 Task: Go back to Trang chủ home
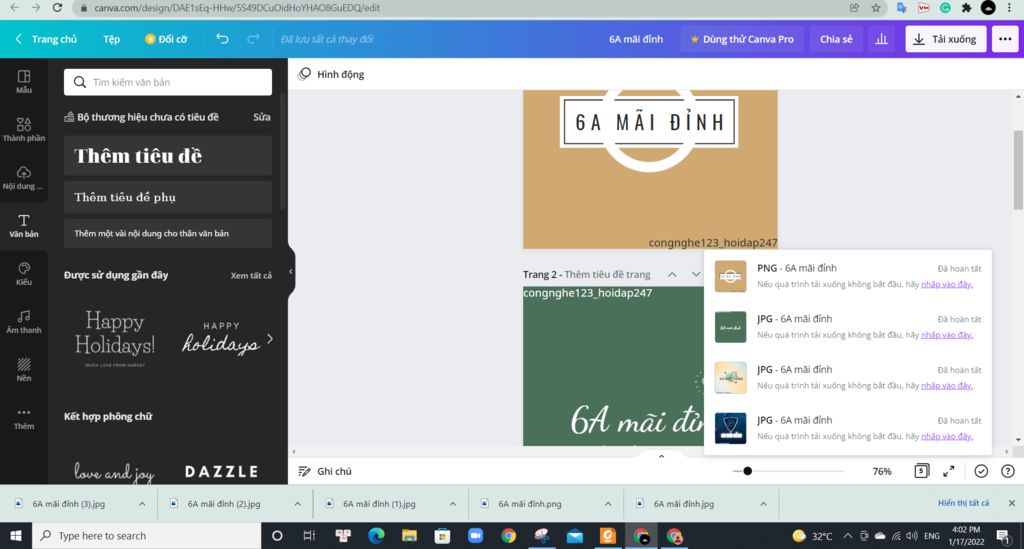pos(46,39)
